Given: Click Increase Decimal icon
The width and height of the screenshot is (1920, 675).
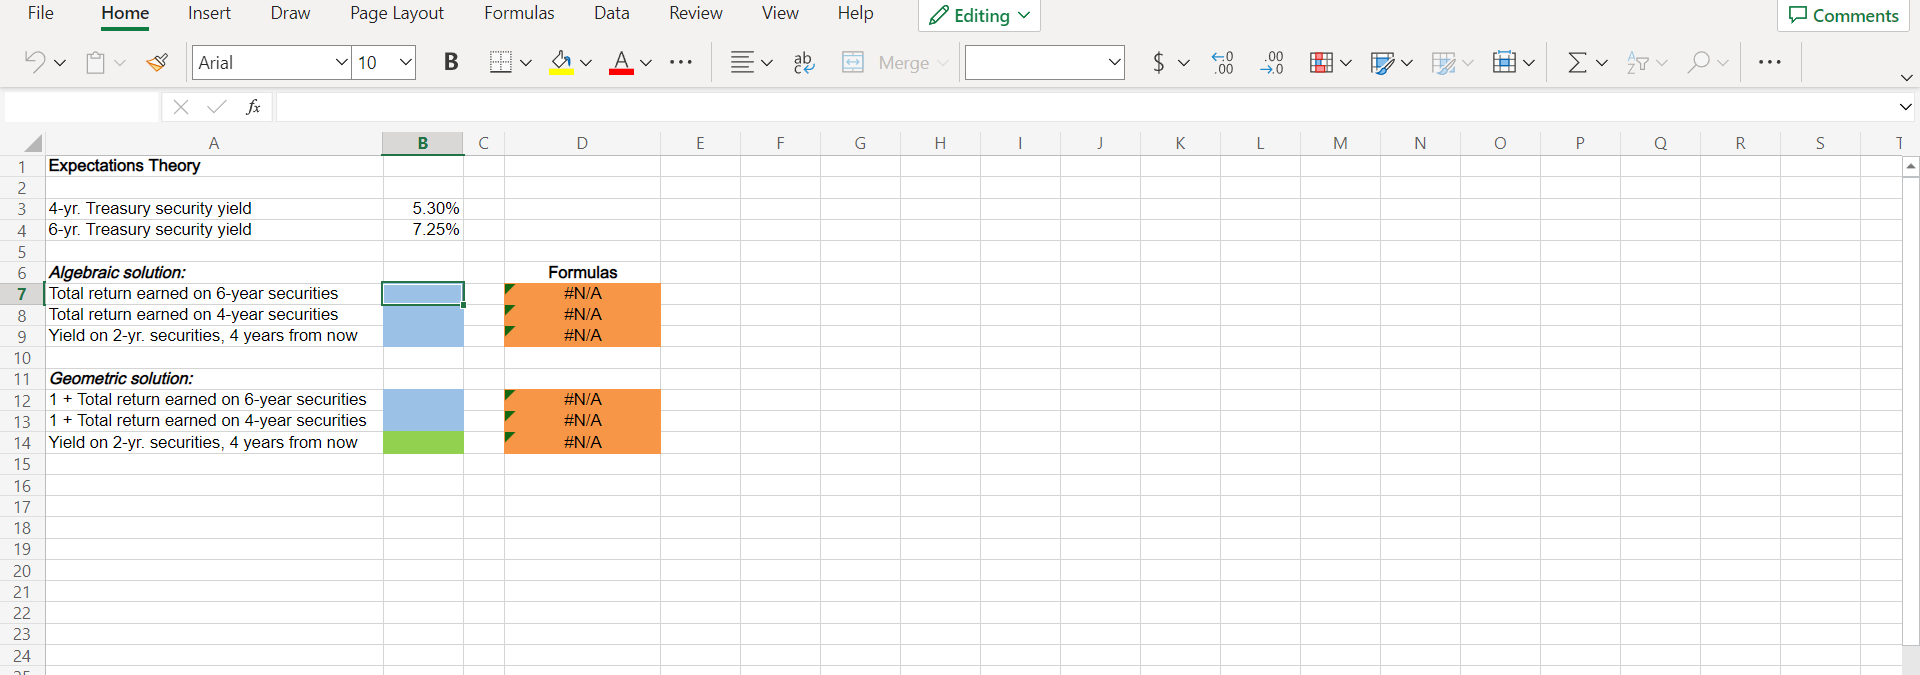Looking at the screenshot, I should [x=1272, y=62].
